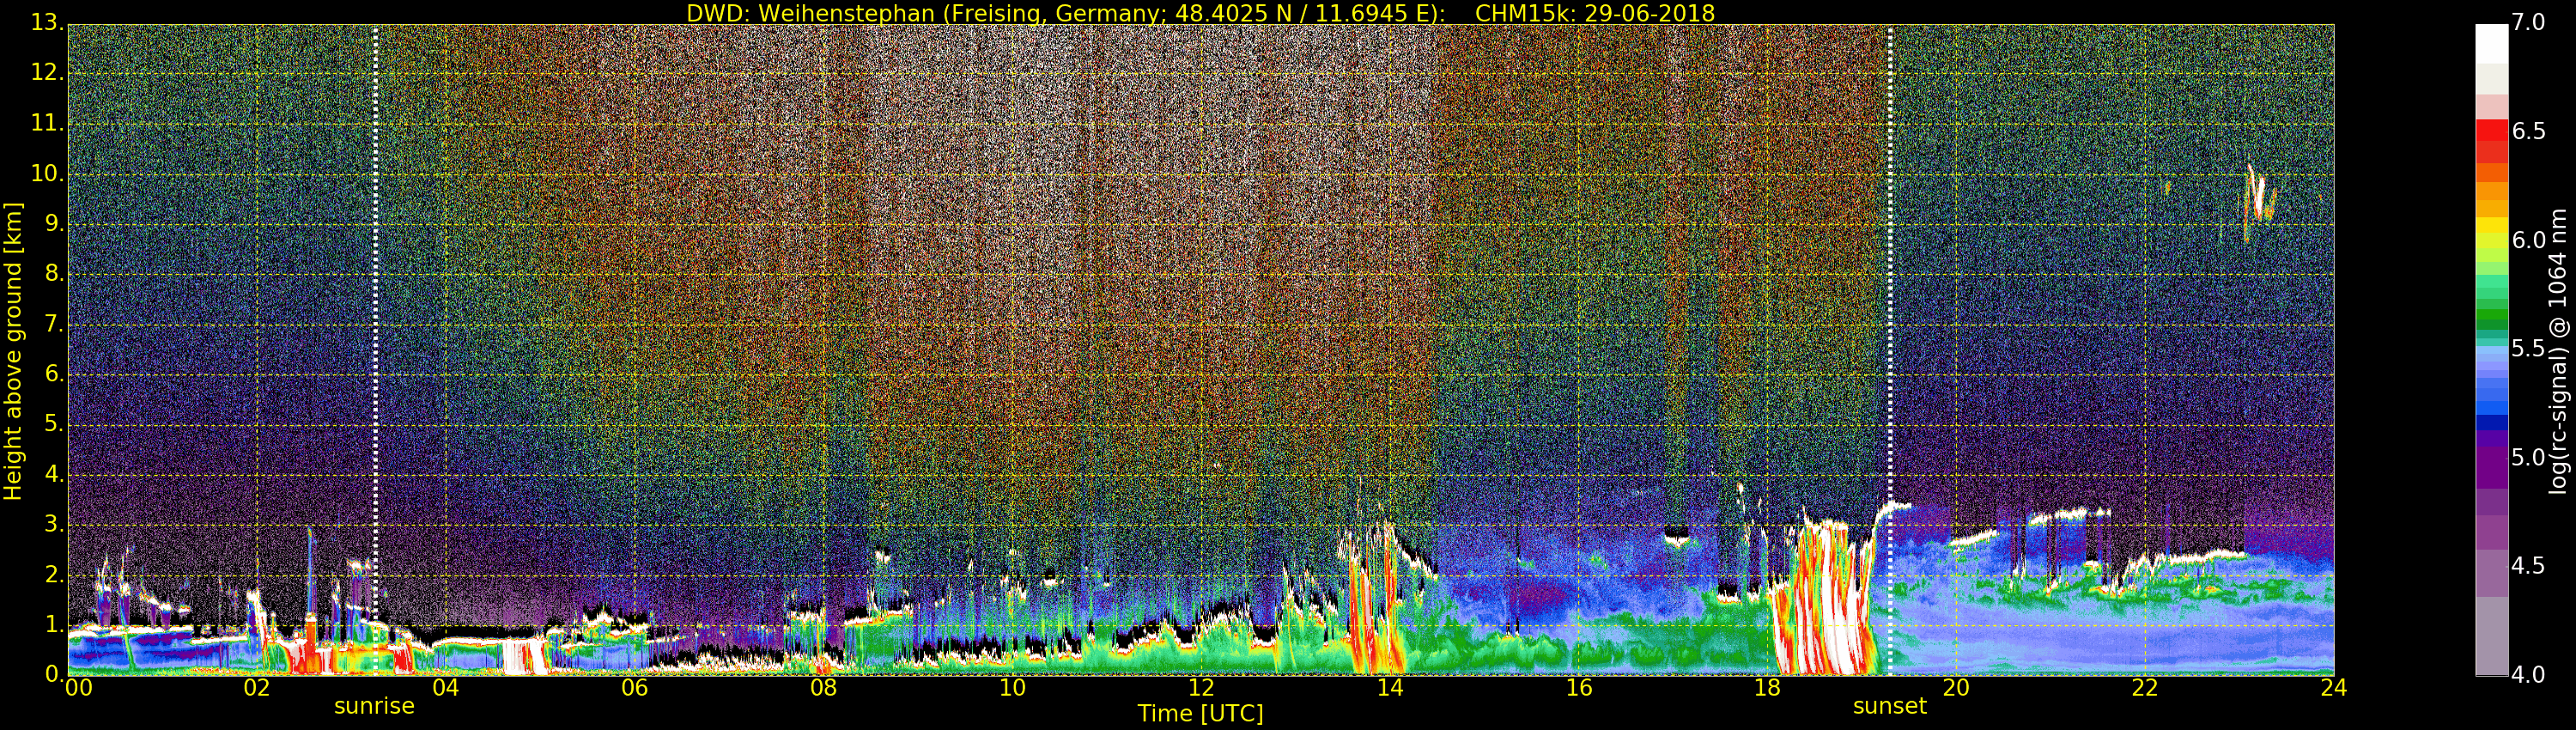2576x730 pixels.
Task: Click the colorbar tick label '5.0'
Action: pos(2529,458)
